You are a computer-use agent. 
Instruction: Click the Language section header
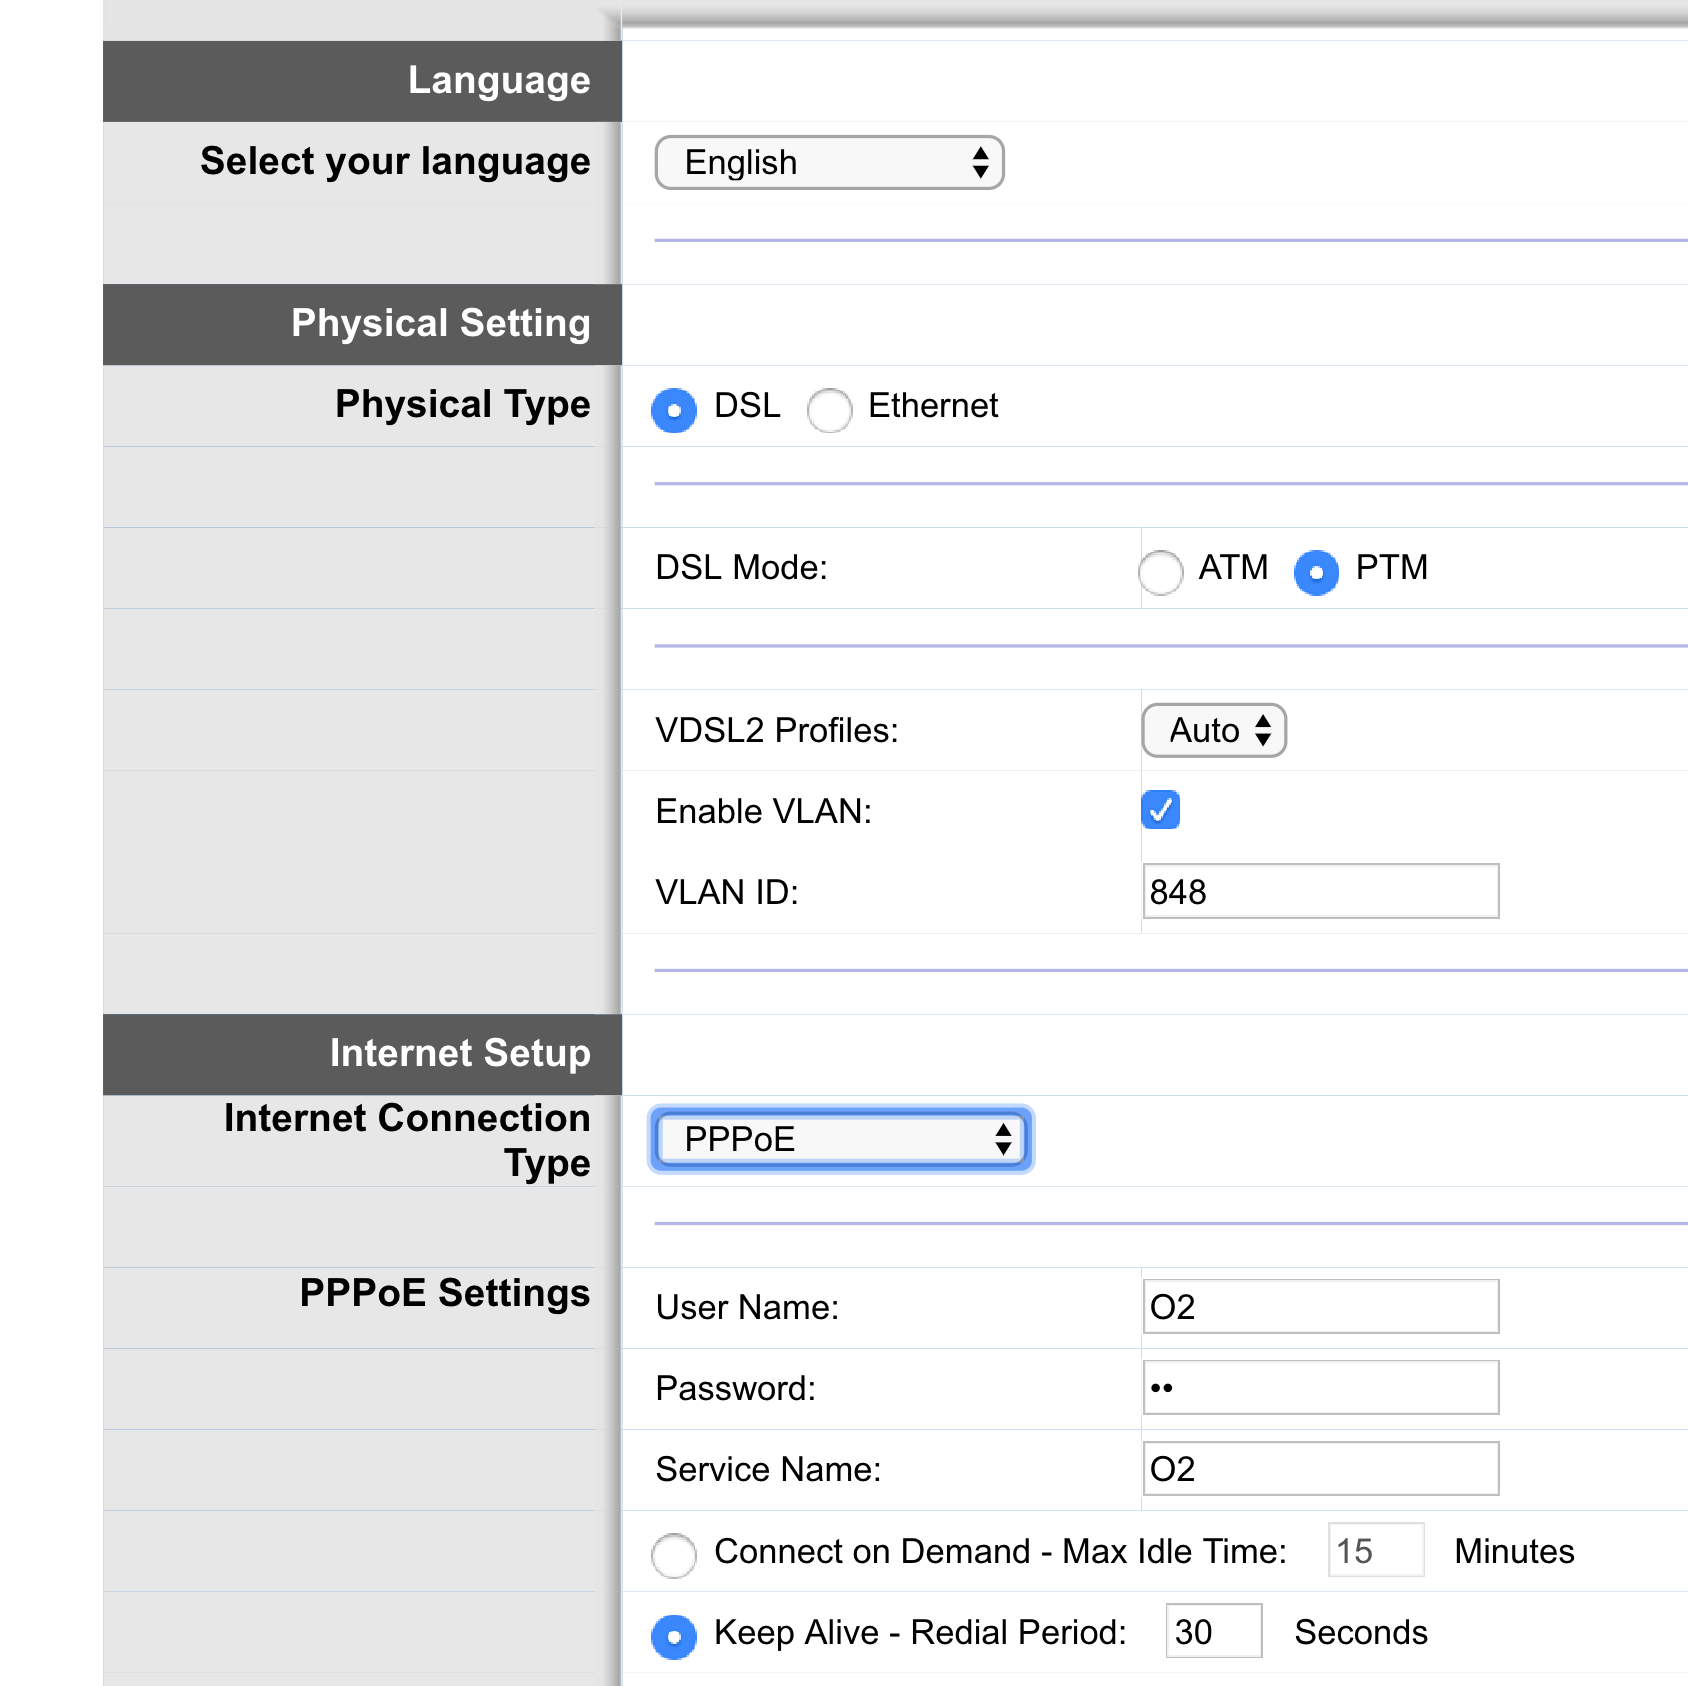pyautogui.click(x=499, y=80)
